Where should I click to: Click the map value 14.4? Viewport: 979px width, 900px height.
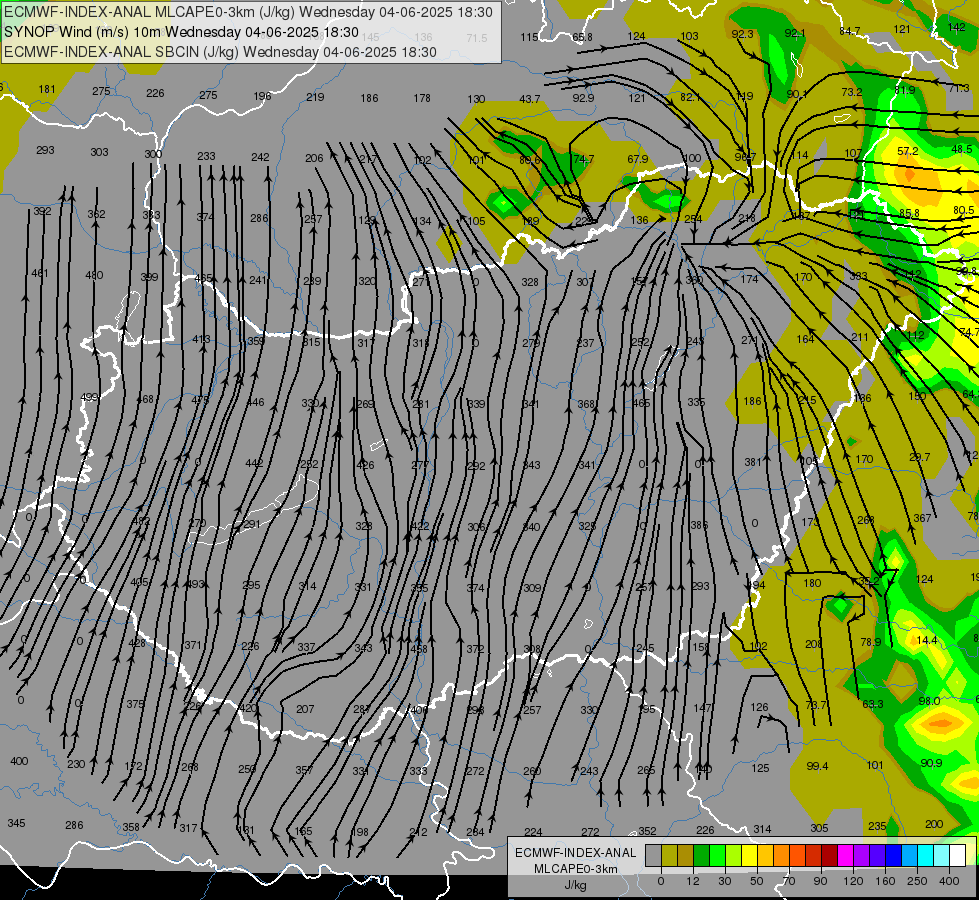click(x=927, y=640)
